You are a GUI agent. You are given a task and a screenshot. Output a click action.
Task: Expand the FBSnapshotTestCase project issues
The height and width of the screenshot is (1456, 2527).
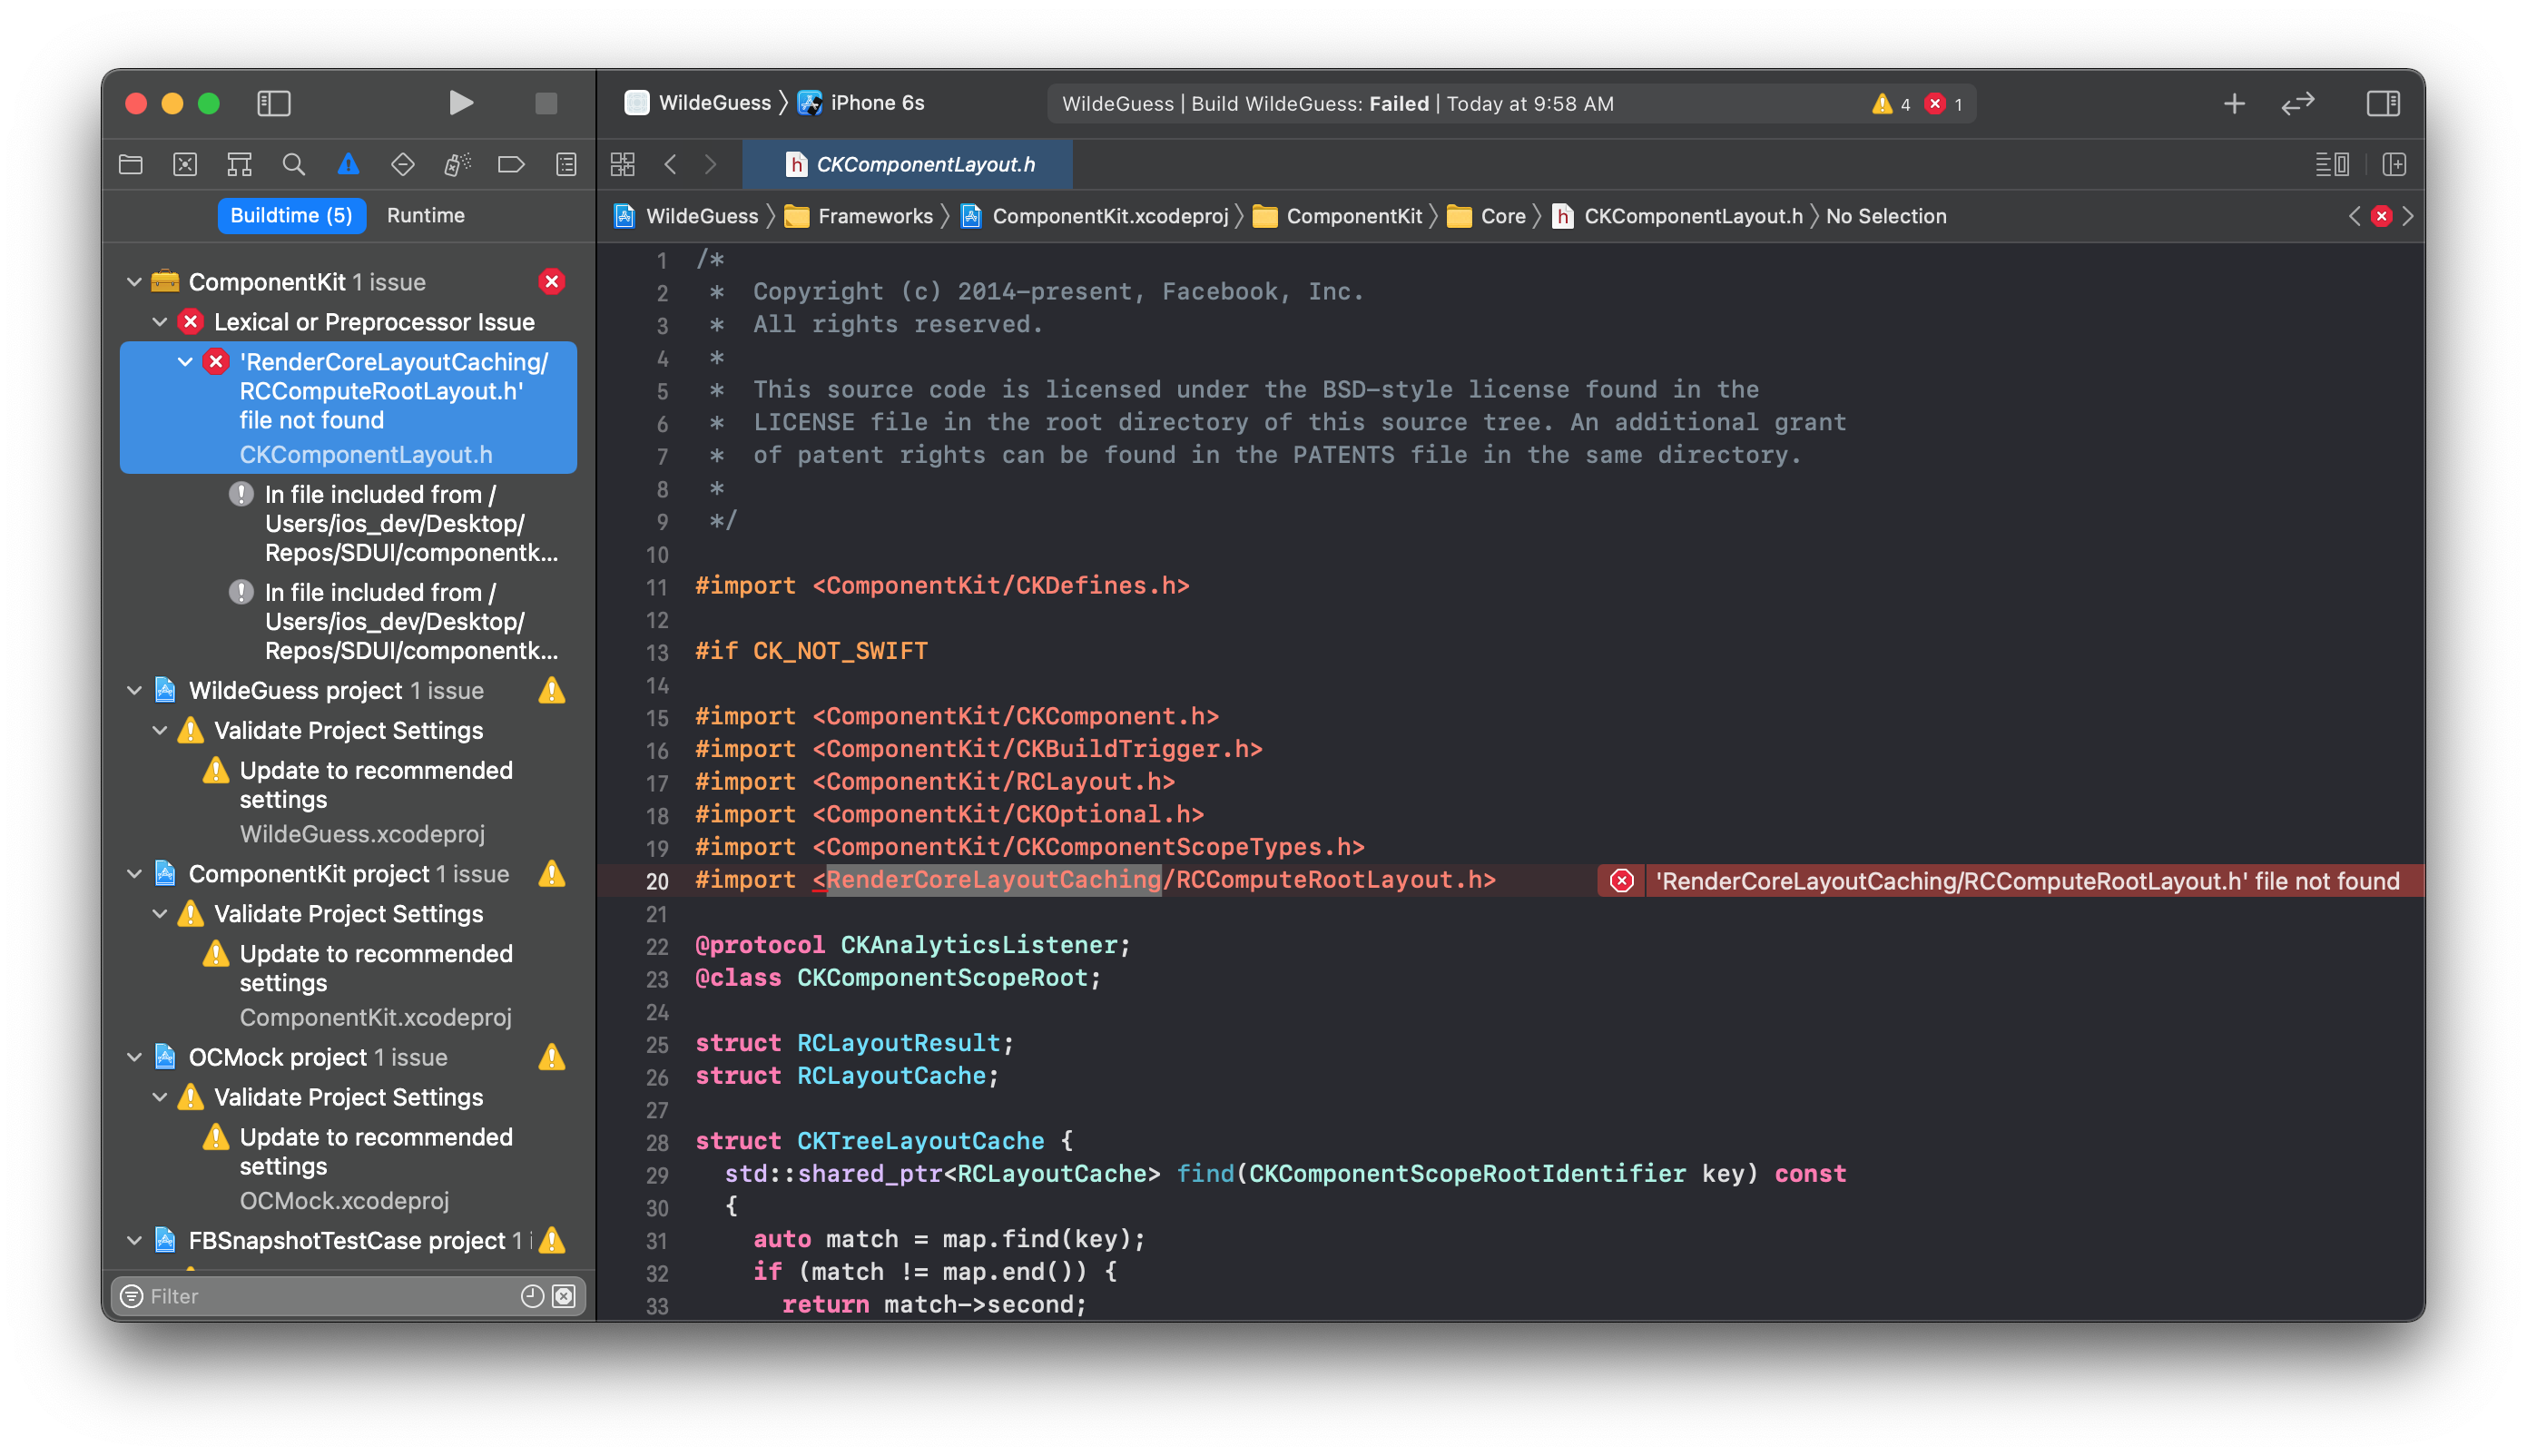pos(134,1241)
